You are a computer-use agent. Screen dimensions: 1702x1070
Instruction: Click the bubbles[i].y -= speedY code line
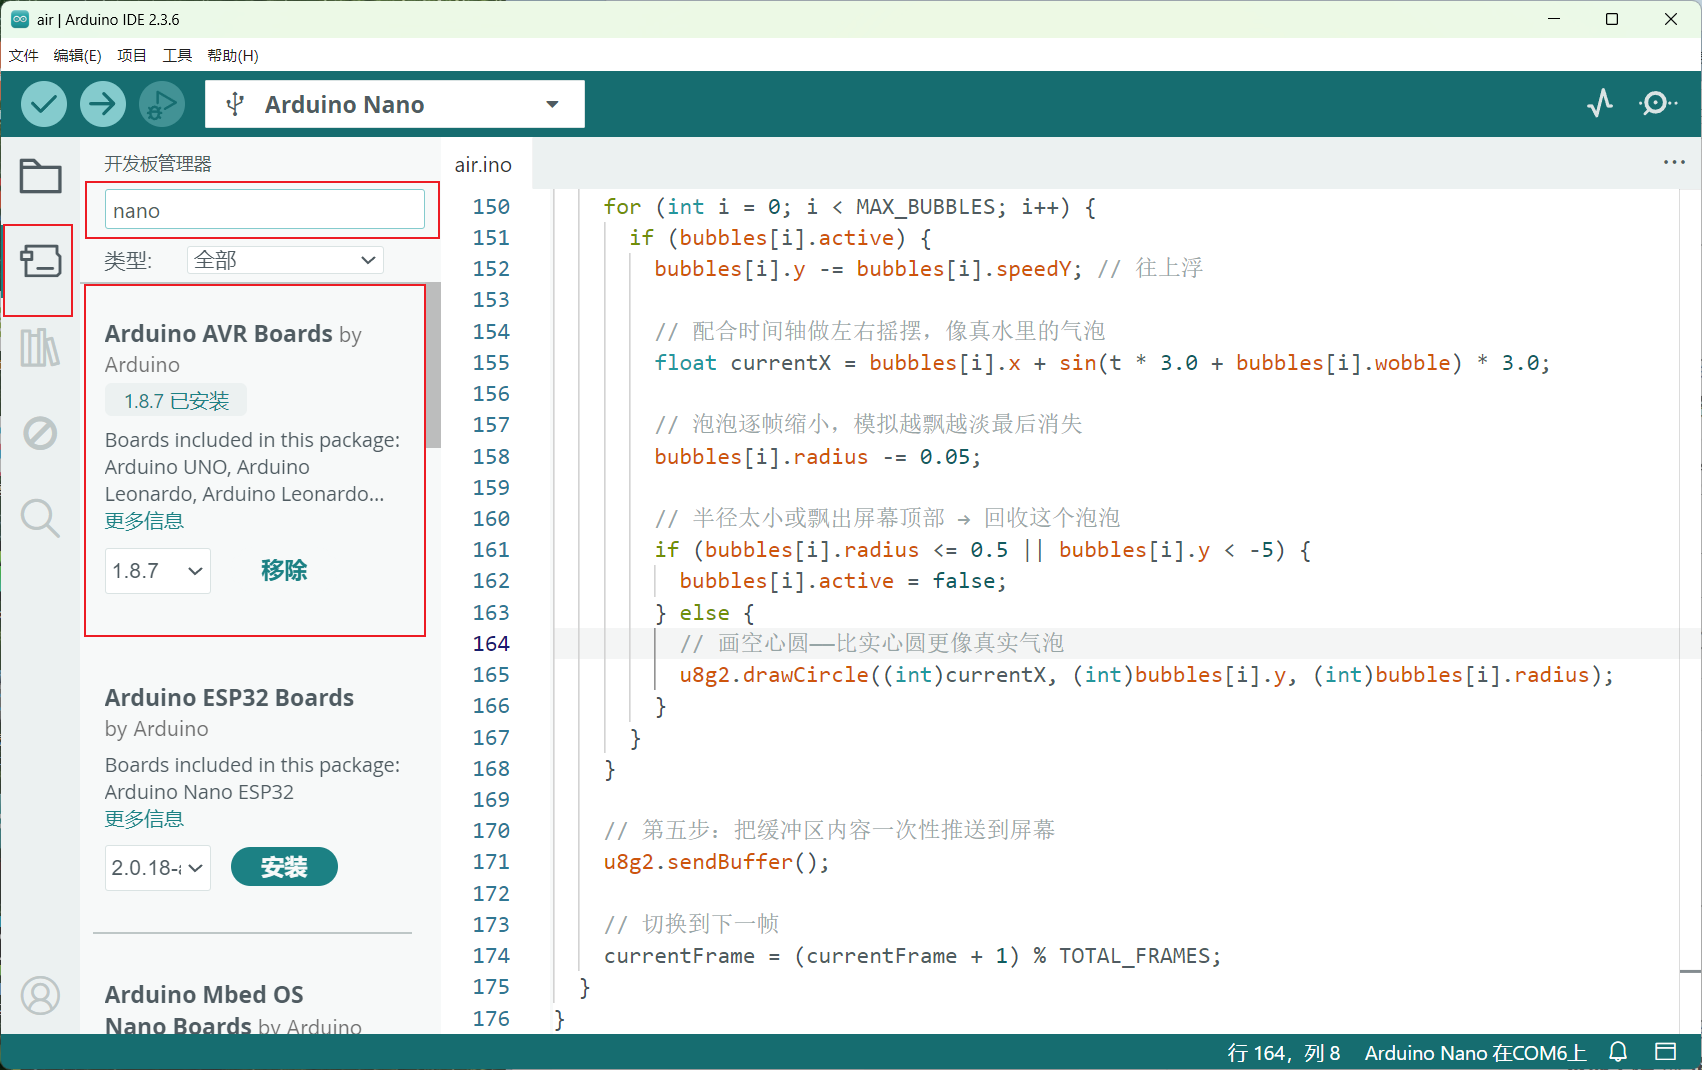pyautogui.click(x=928, y=269)
